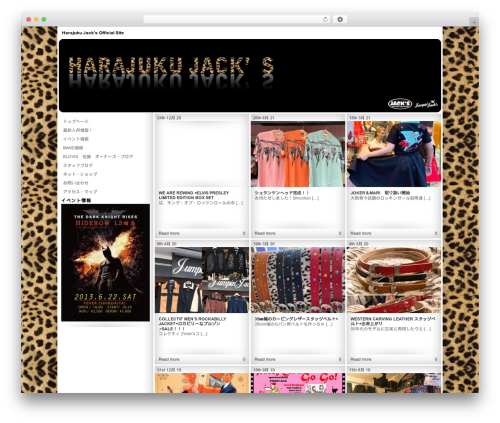
Task: Click the comment count on the JOKER & MARI post
Action: (x=436, y=233)
